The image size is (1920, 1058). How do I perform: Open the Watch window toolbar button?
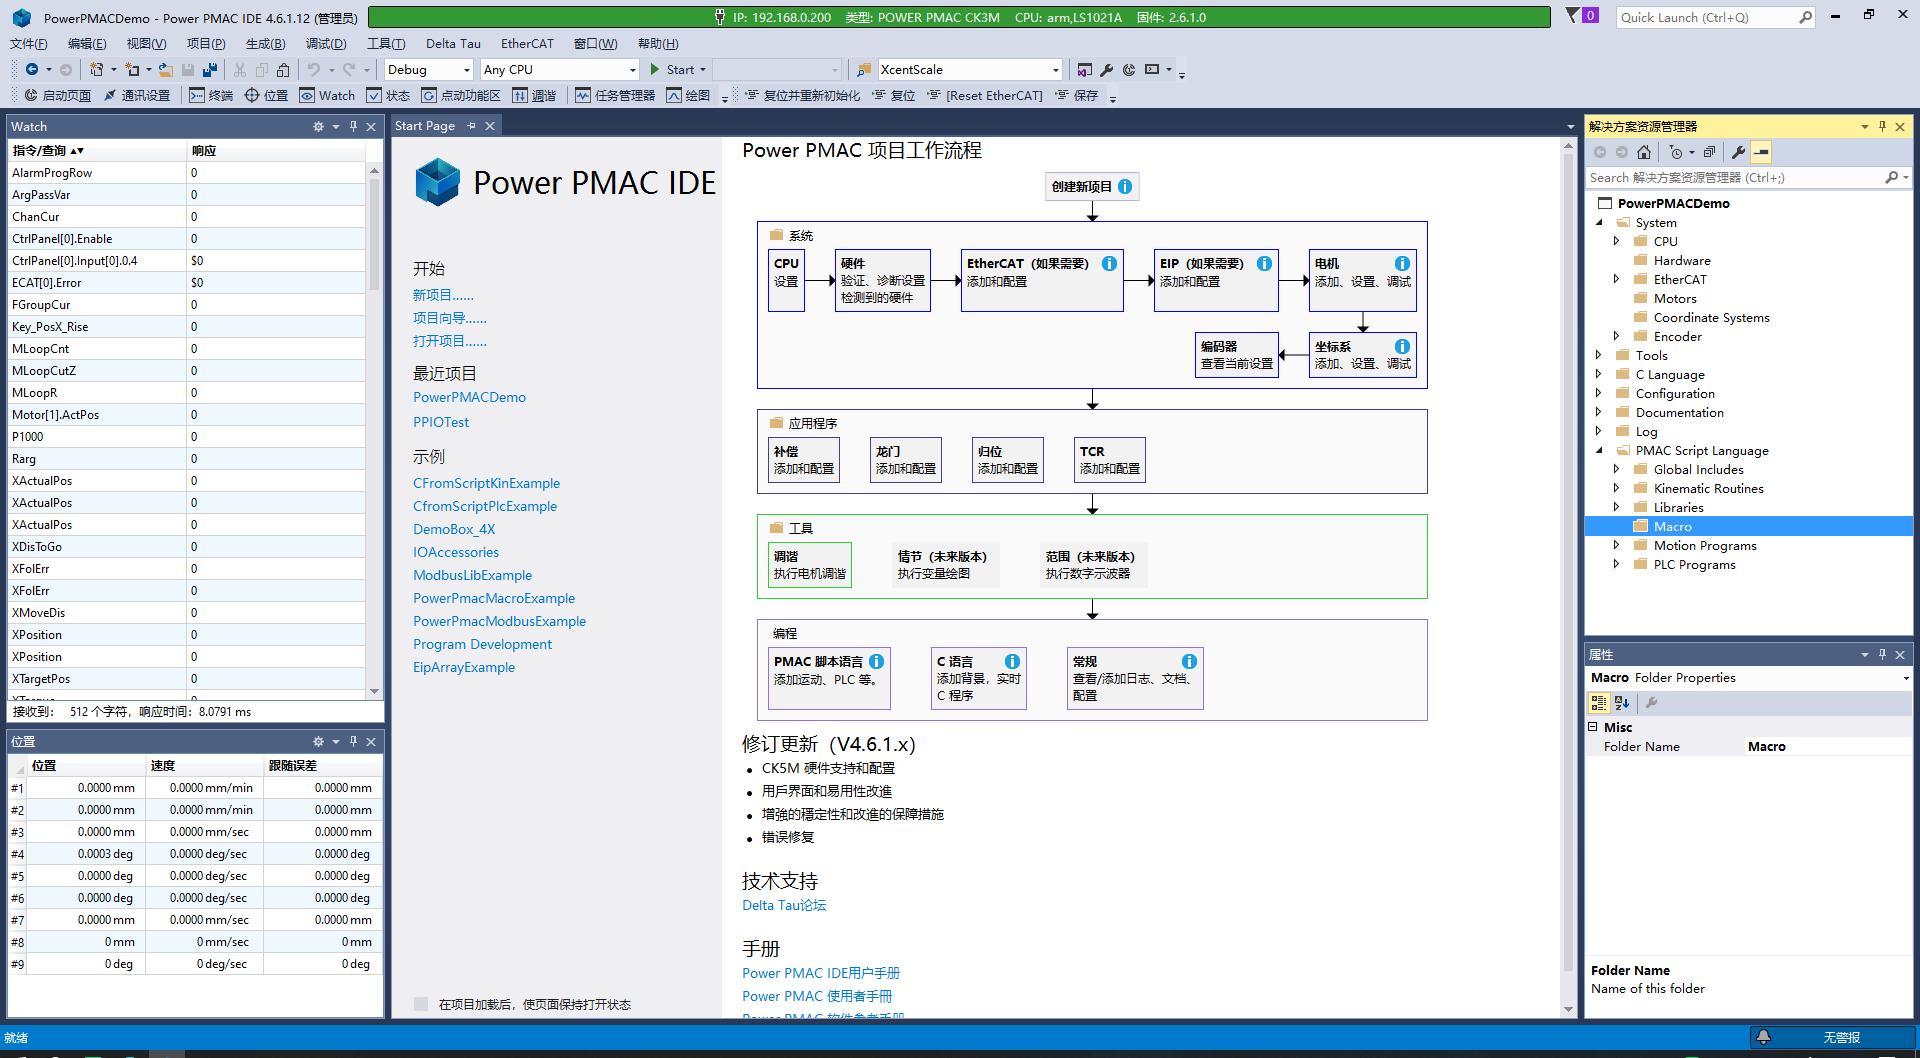327,95
